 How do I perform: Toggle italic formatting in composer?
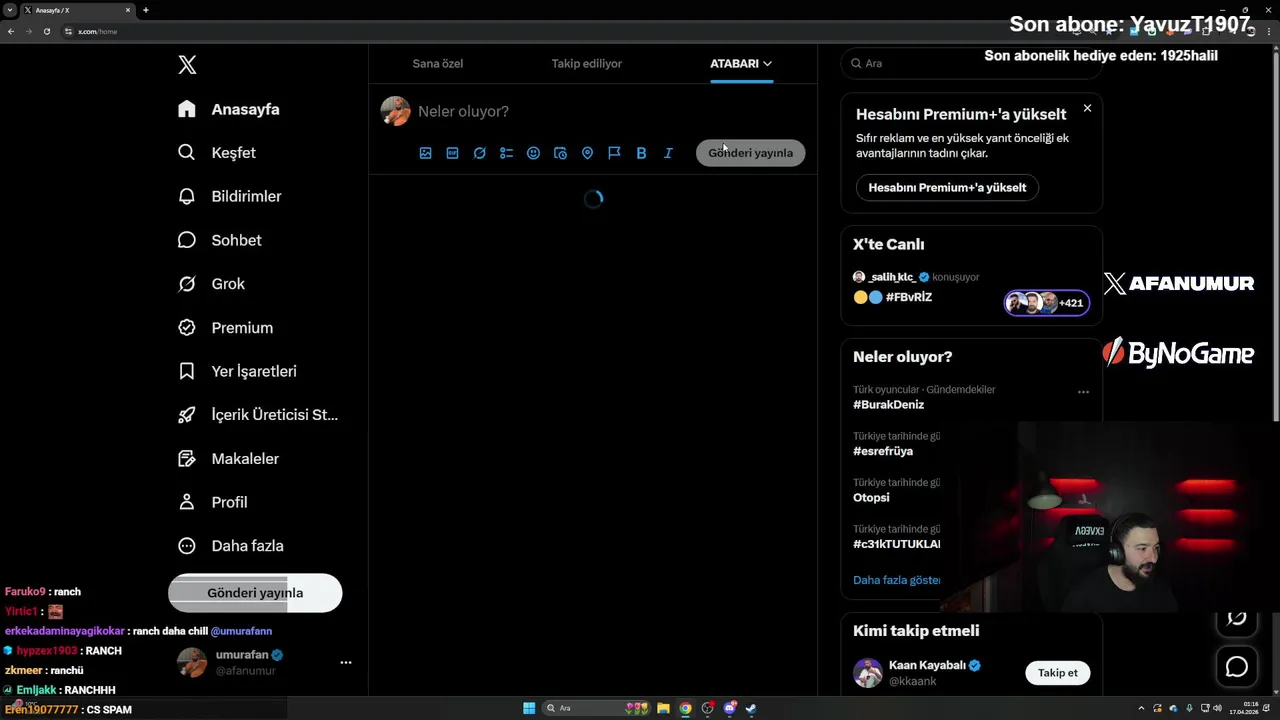(668, 153)
